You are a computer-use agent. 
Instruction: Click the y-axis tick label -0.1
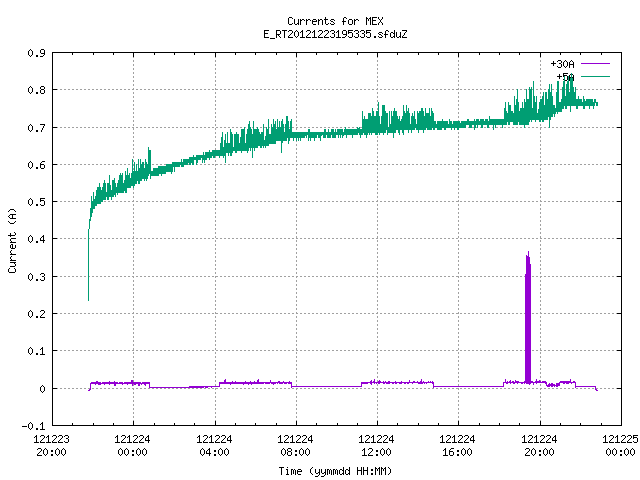click(x=33, y=426)
